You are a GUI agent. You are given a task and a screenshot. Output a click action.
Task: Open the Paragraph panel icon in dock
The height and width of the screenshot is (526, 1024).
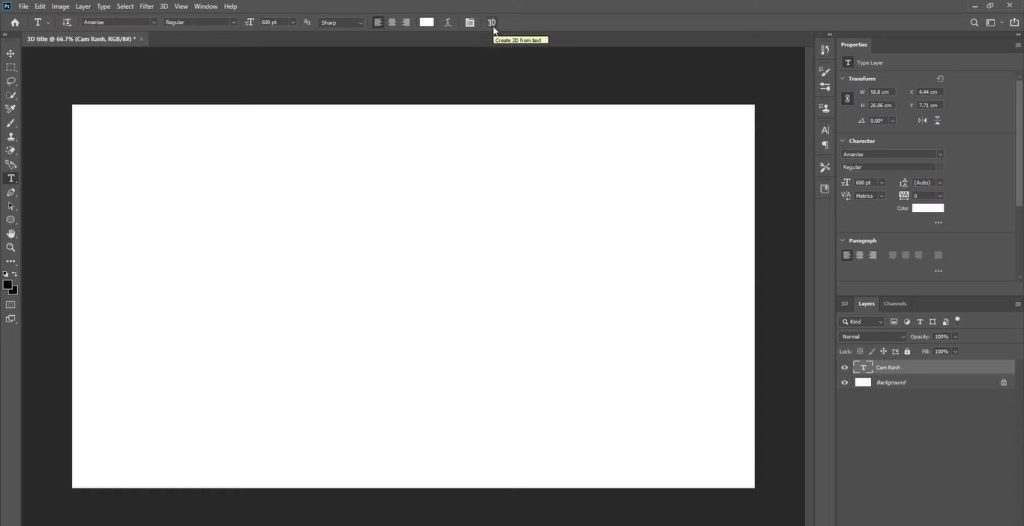click(825, 145)
